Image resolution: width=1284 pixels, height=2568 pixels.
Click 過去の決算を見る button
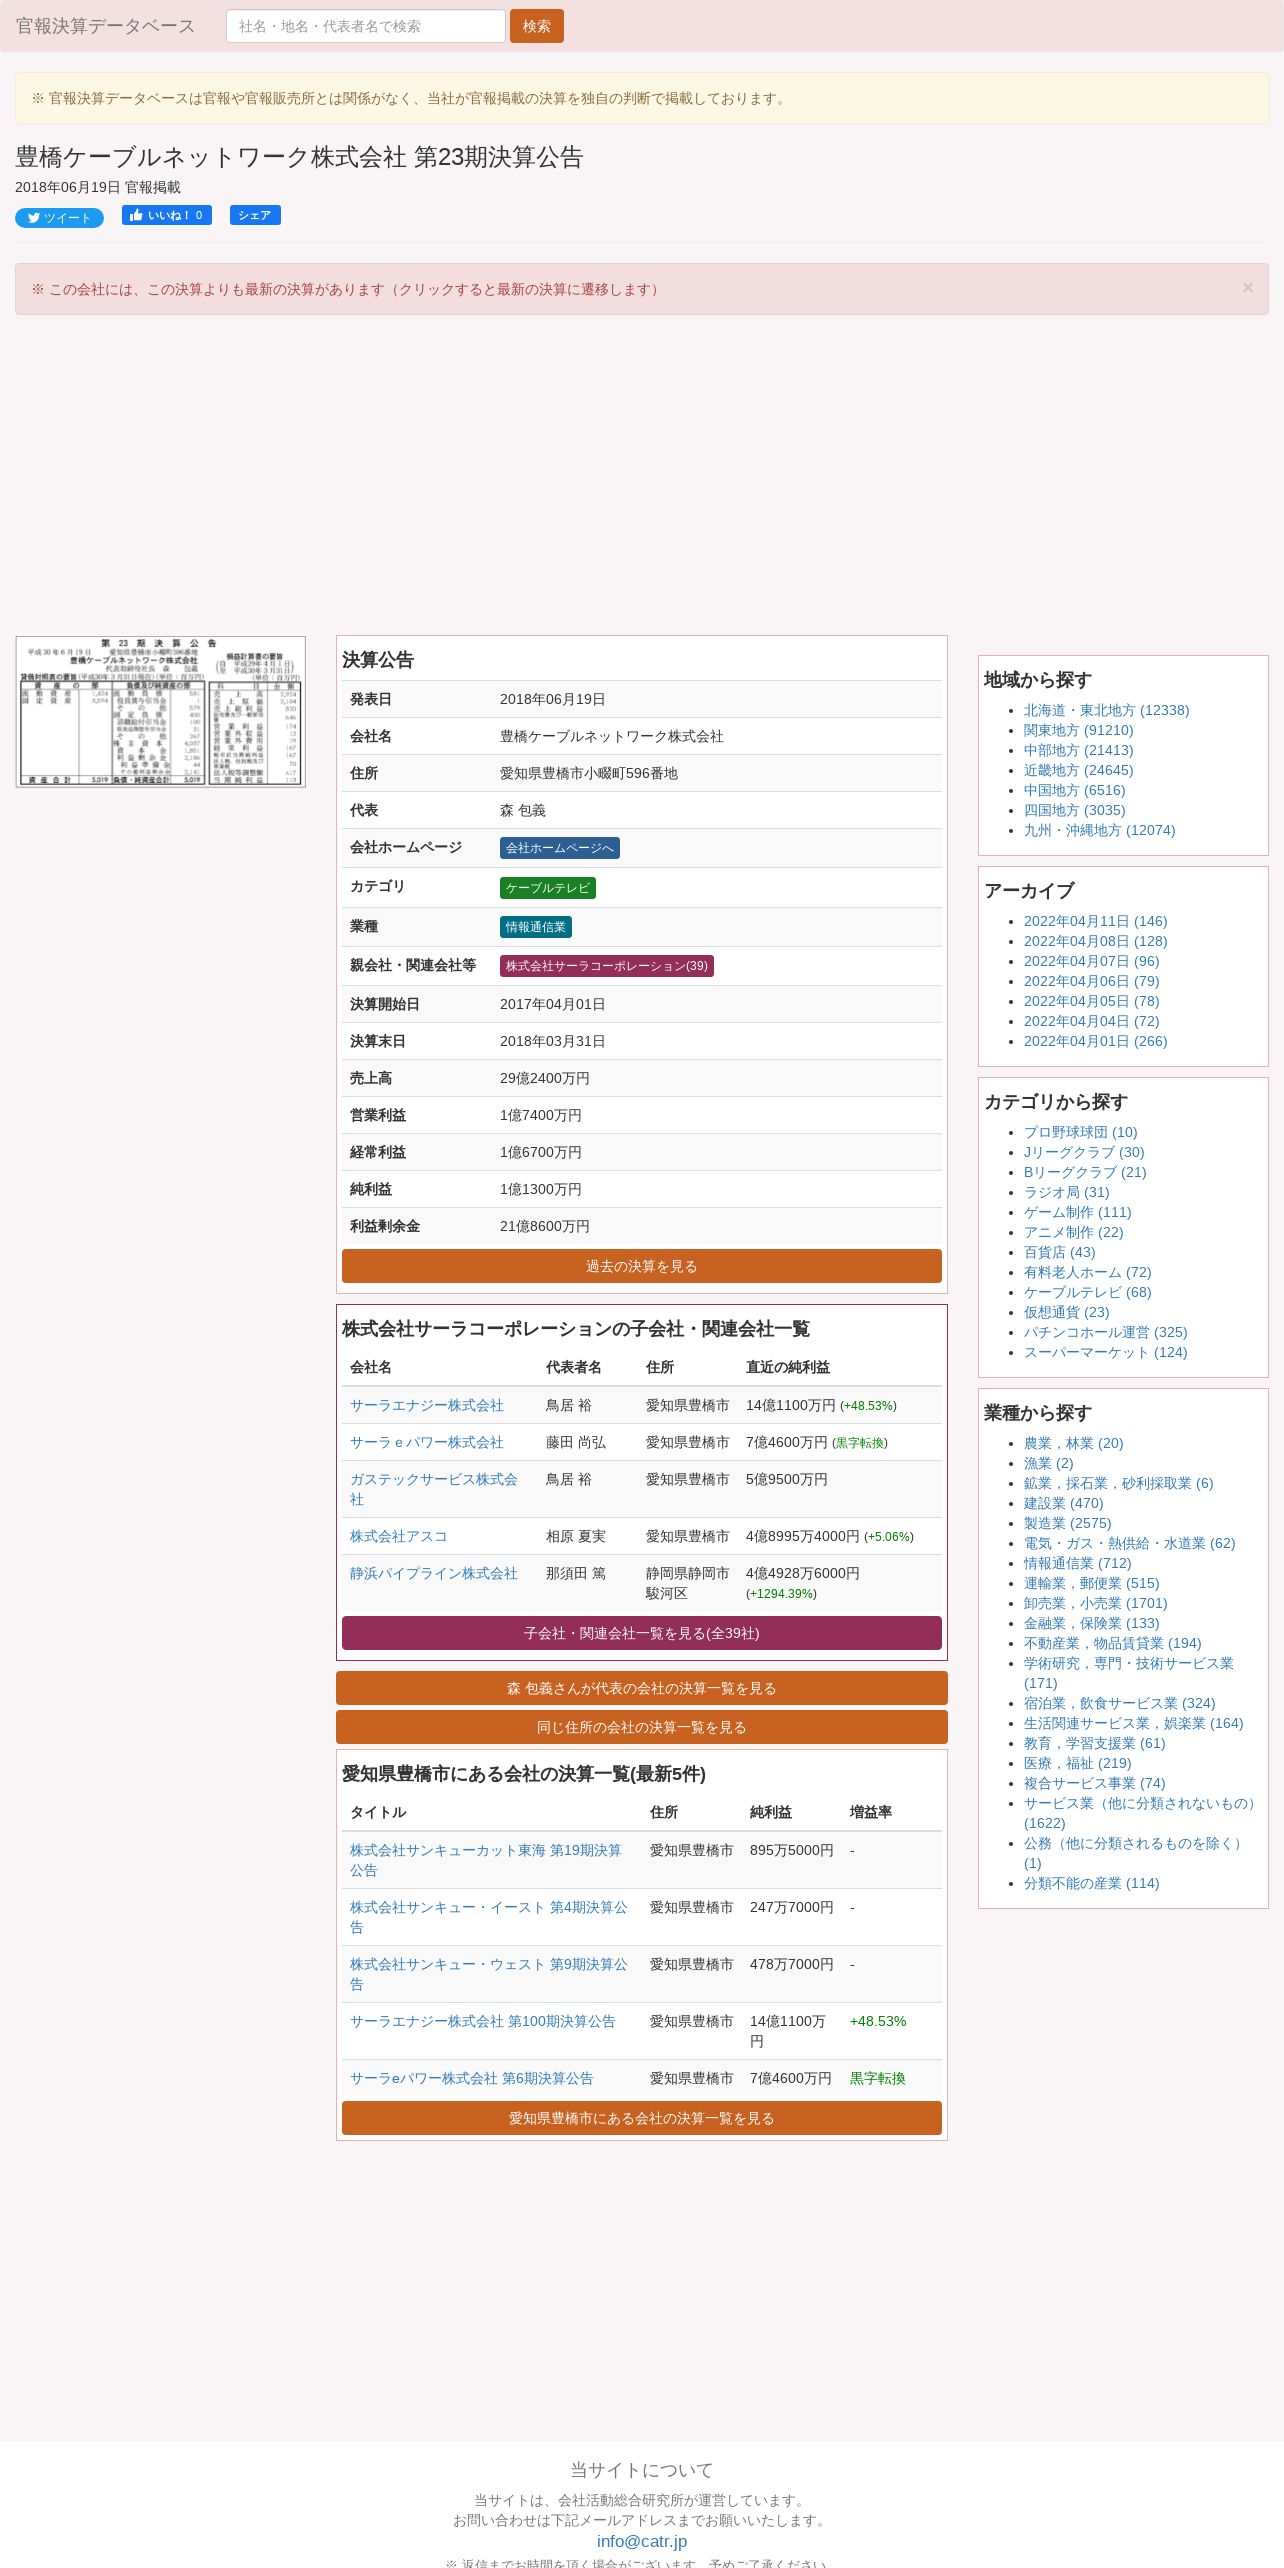click(x=642, y=1266)
